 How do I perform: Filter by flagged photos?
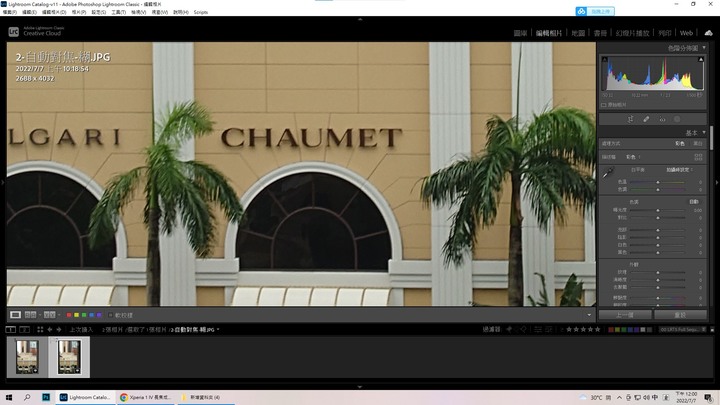(x=509, y=329)
